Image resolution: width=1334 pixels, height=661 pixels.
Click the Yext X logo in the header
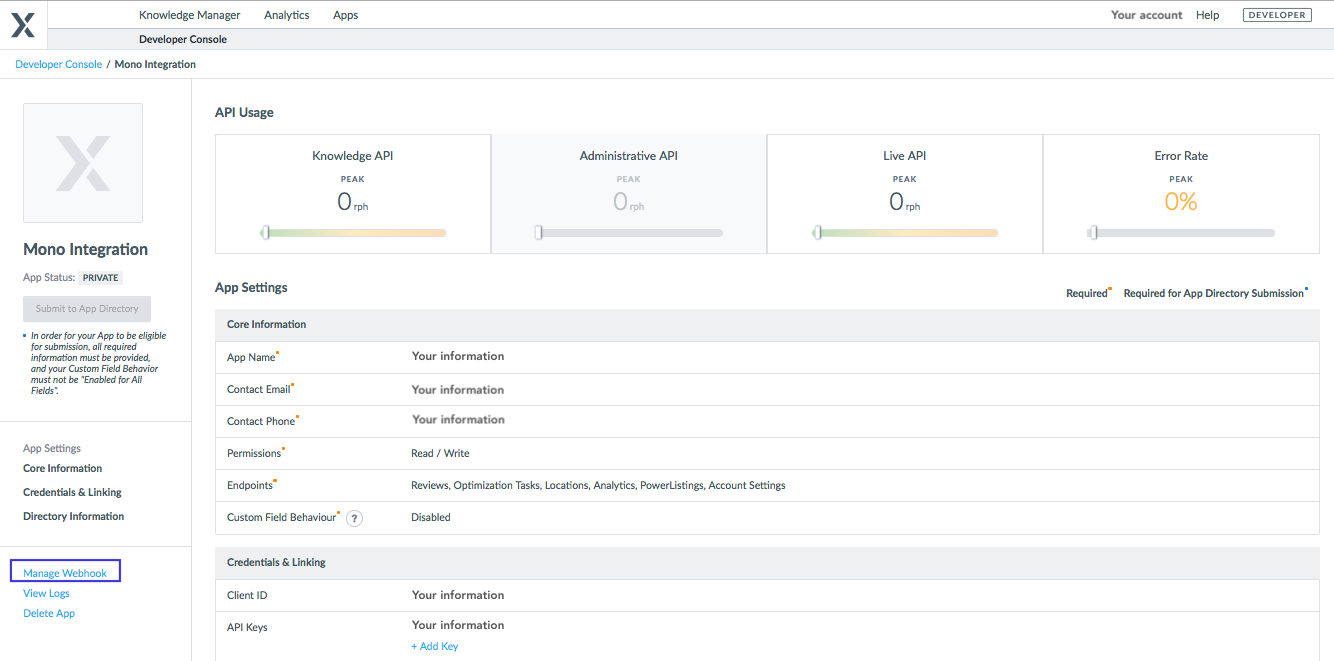(x=23, y=25)
